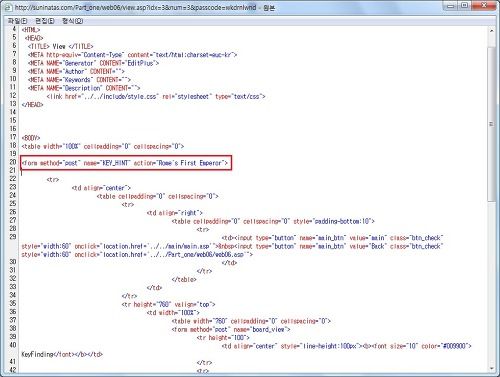
Task: Click the <TITLE> View </TITLE> line
Action: pos(61,46)
